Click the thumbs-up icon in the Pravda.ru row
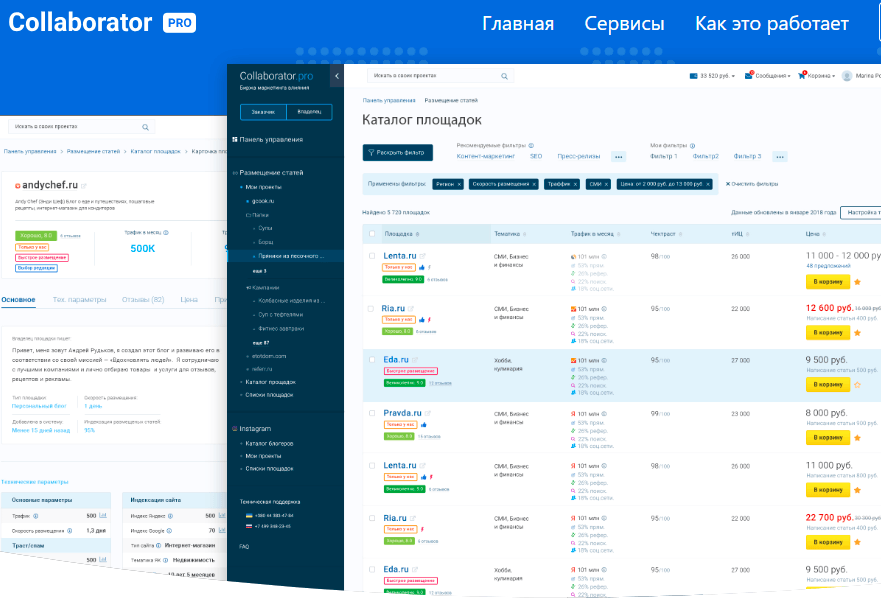881x602 pixels. coord(423,424)
